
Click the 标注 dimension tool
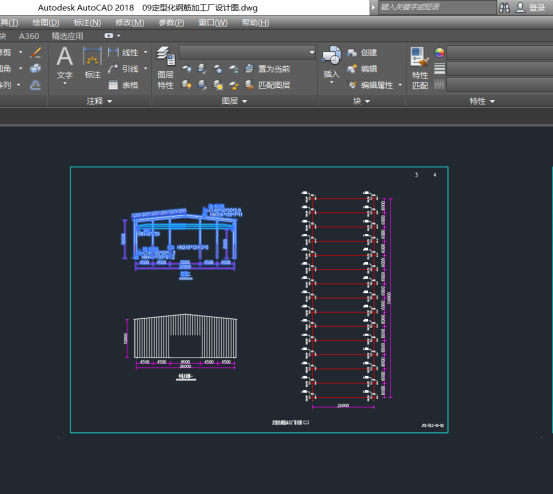coord(92,62)
